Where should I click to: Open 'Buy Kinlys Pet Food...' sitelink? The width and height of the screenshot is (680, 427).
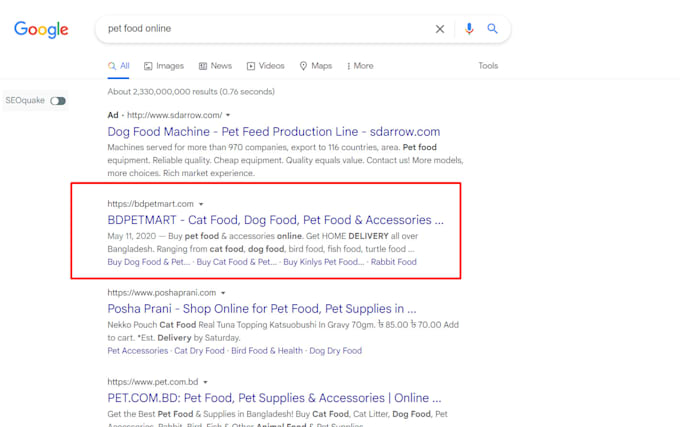coord(324,262)
